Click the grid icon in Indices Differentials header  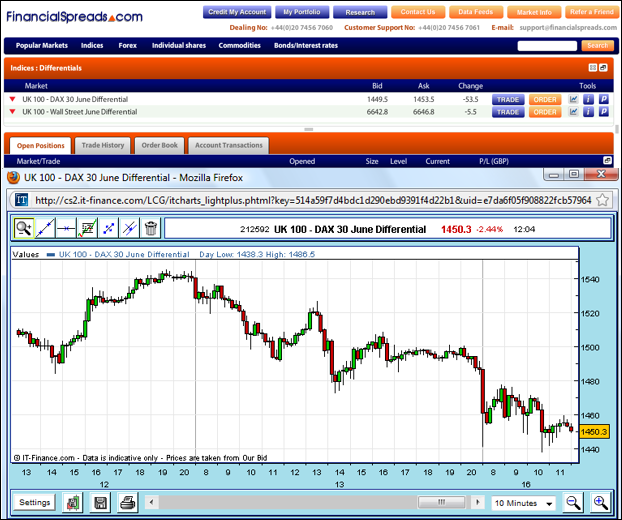click(x=593, y=68)
